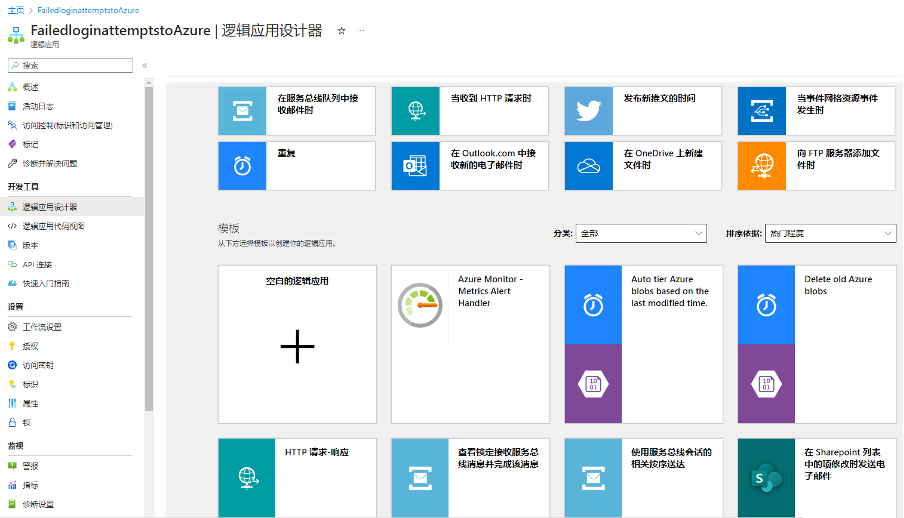904x518 pixels.
Task: Select the HTTP request trigger card (当收到 HTTP 请求时)
Action: click(x=470, y=111)
